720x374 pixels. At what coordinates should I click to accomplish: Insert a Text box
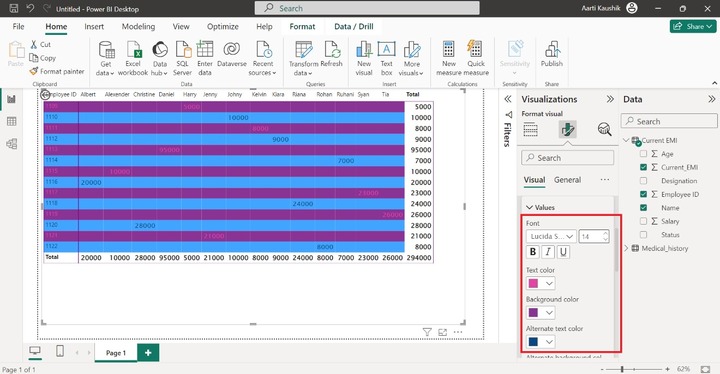[x=387, y=58]
